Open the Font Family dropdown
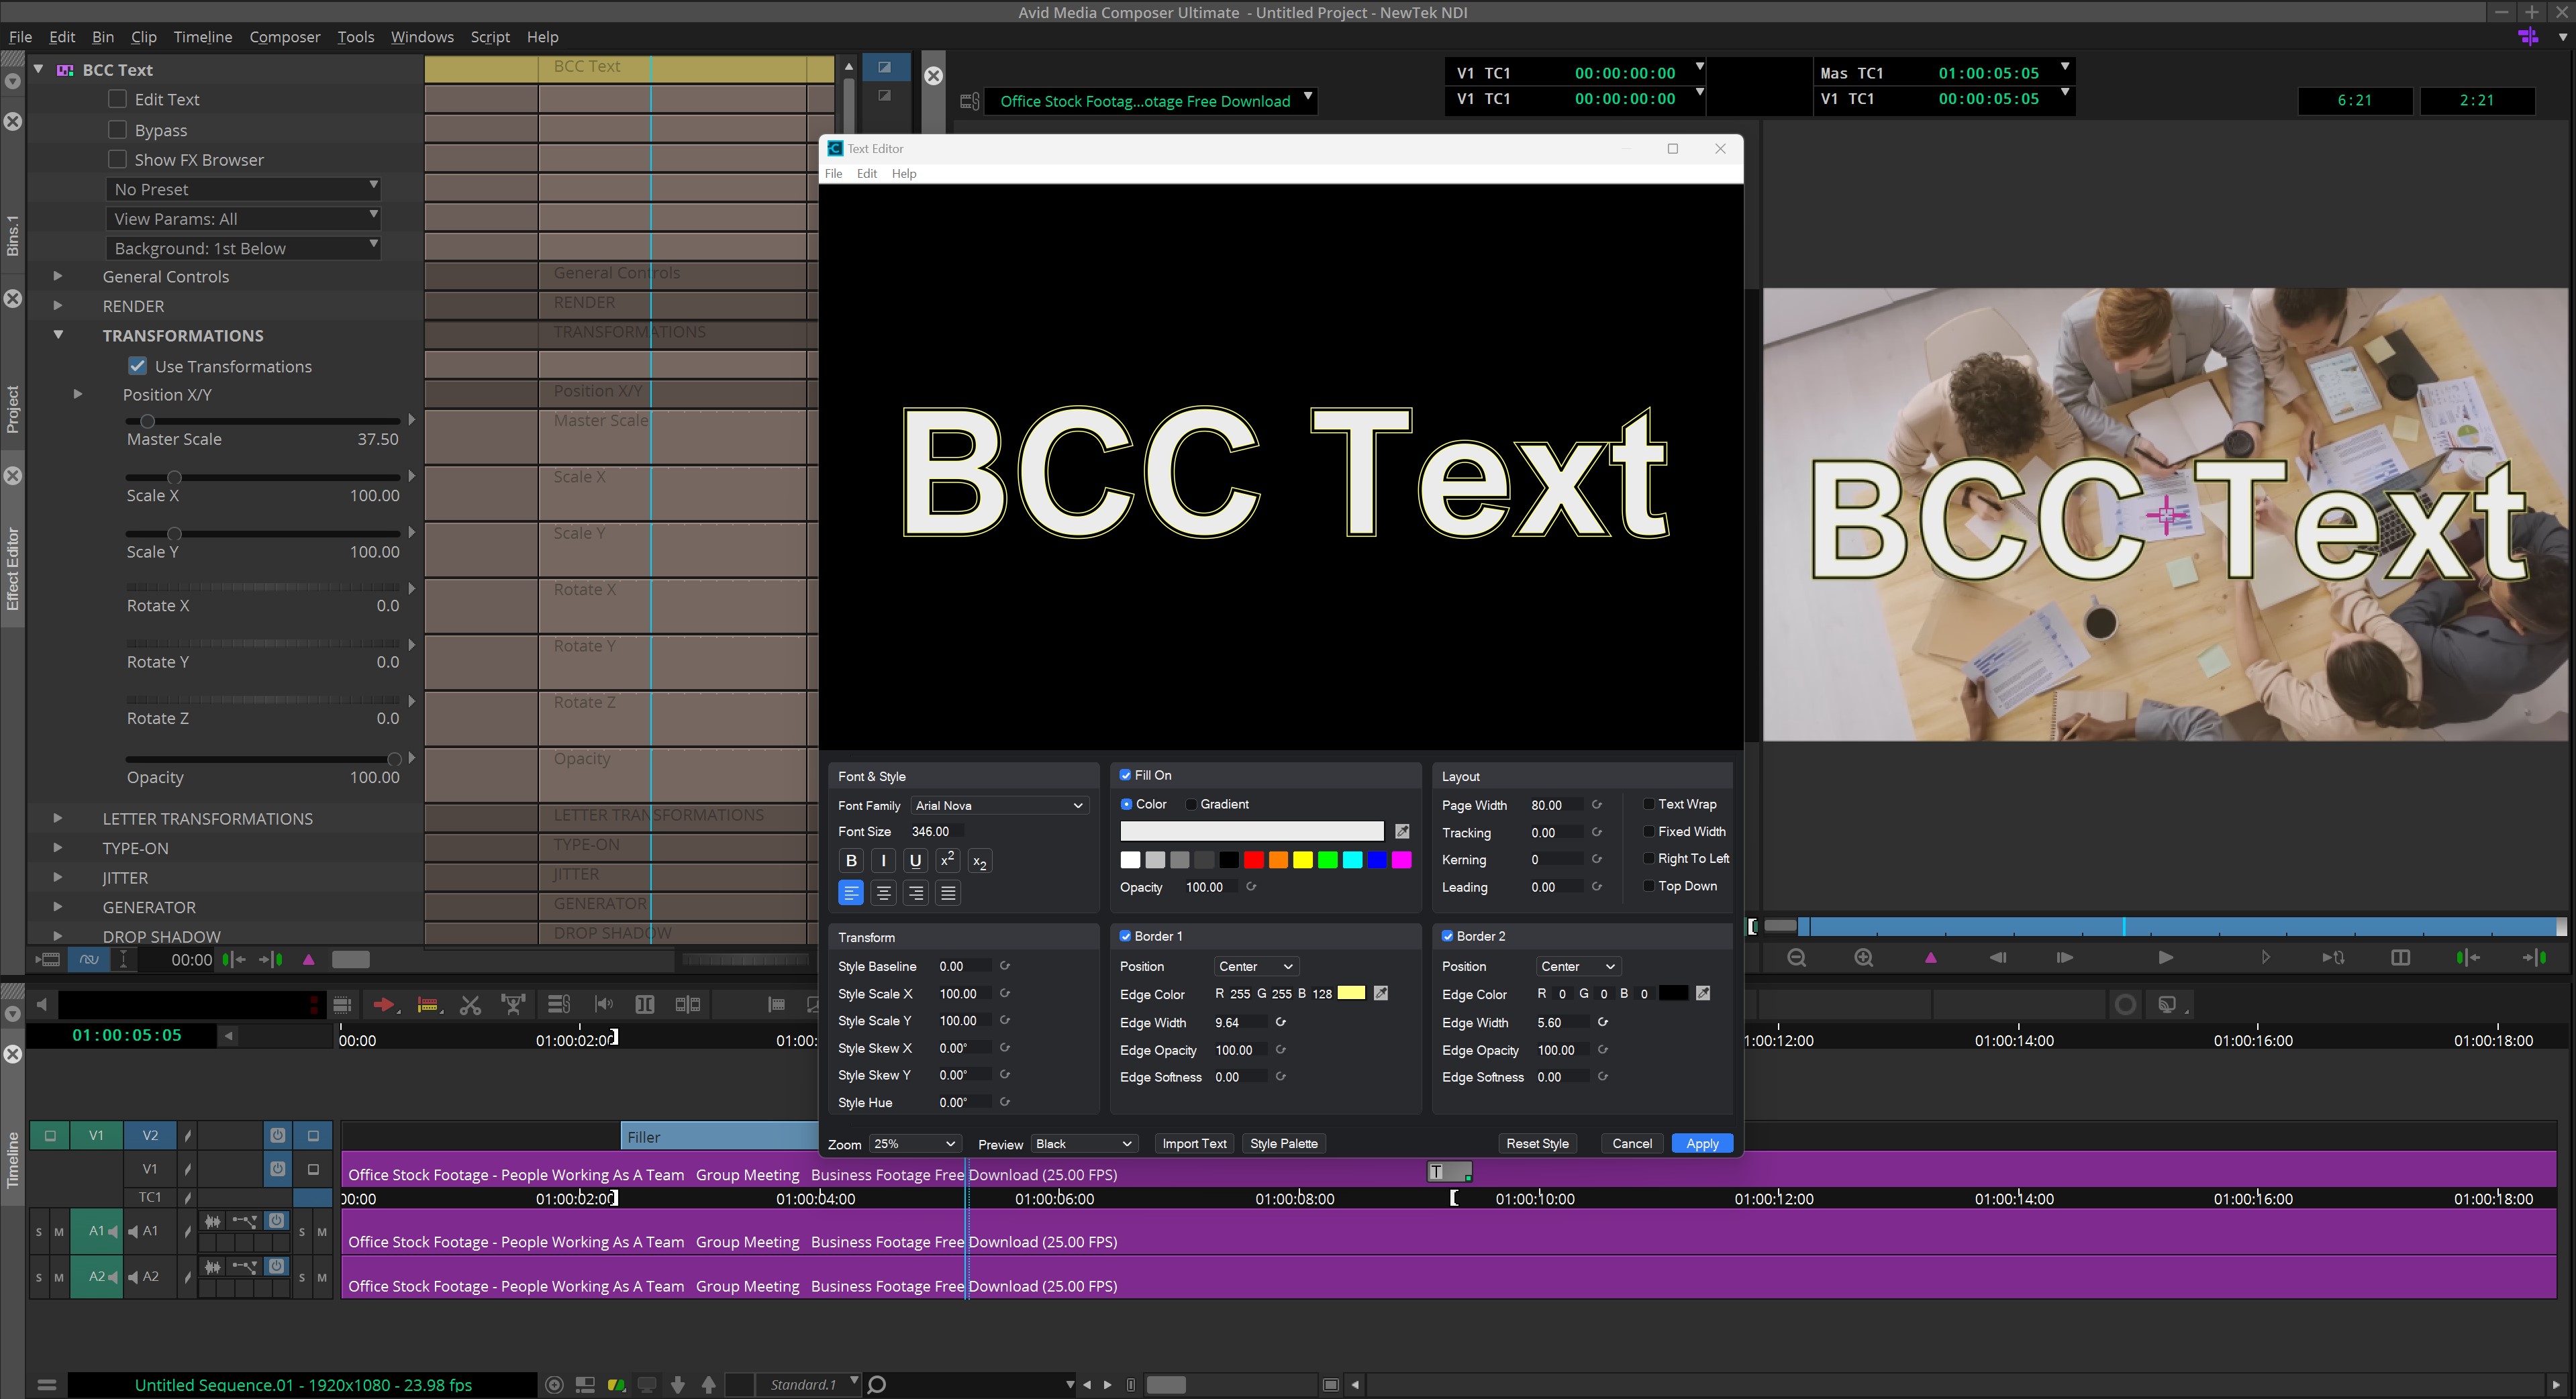 pyautogui.click(x=999, y=805)
